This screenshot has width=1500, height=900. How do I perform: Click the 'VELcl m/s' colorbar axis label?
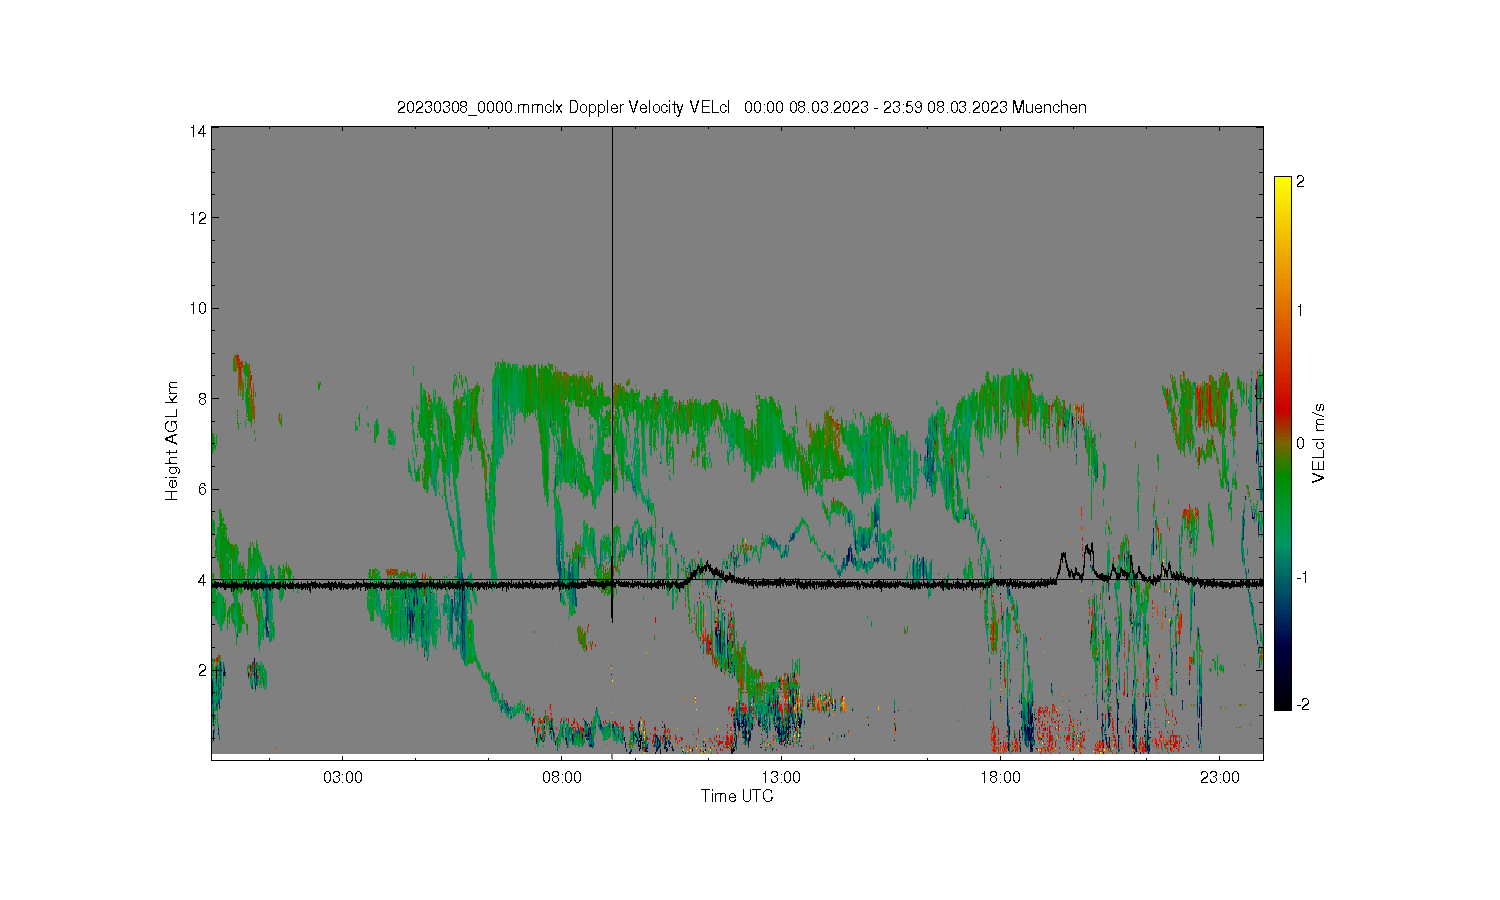[x=1319, y=443]
